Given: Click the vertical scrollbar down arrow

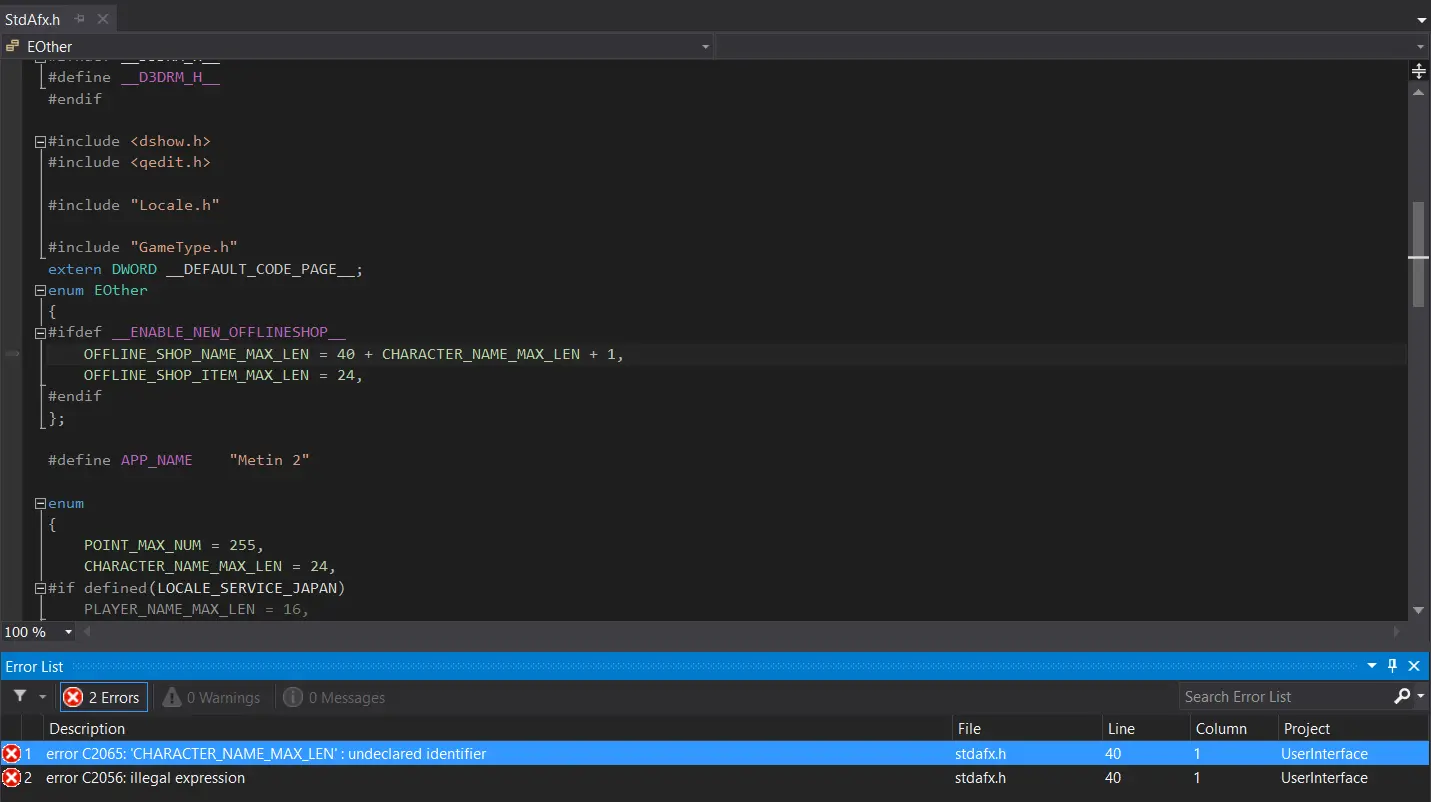Looking at the screenshot, I should (x=1418, y=610).
